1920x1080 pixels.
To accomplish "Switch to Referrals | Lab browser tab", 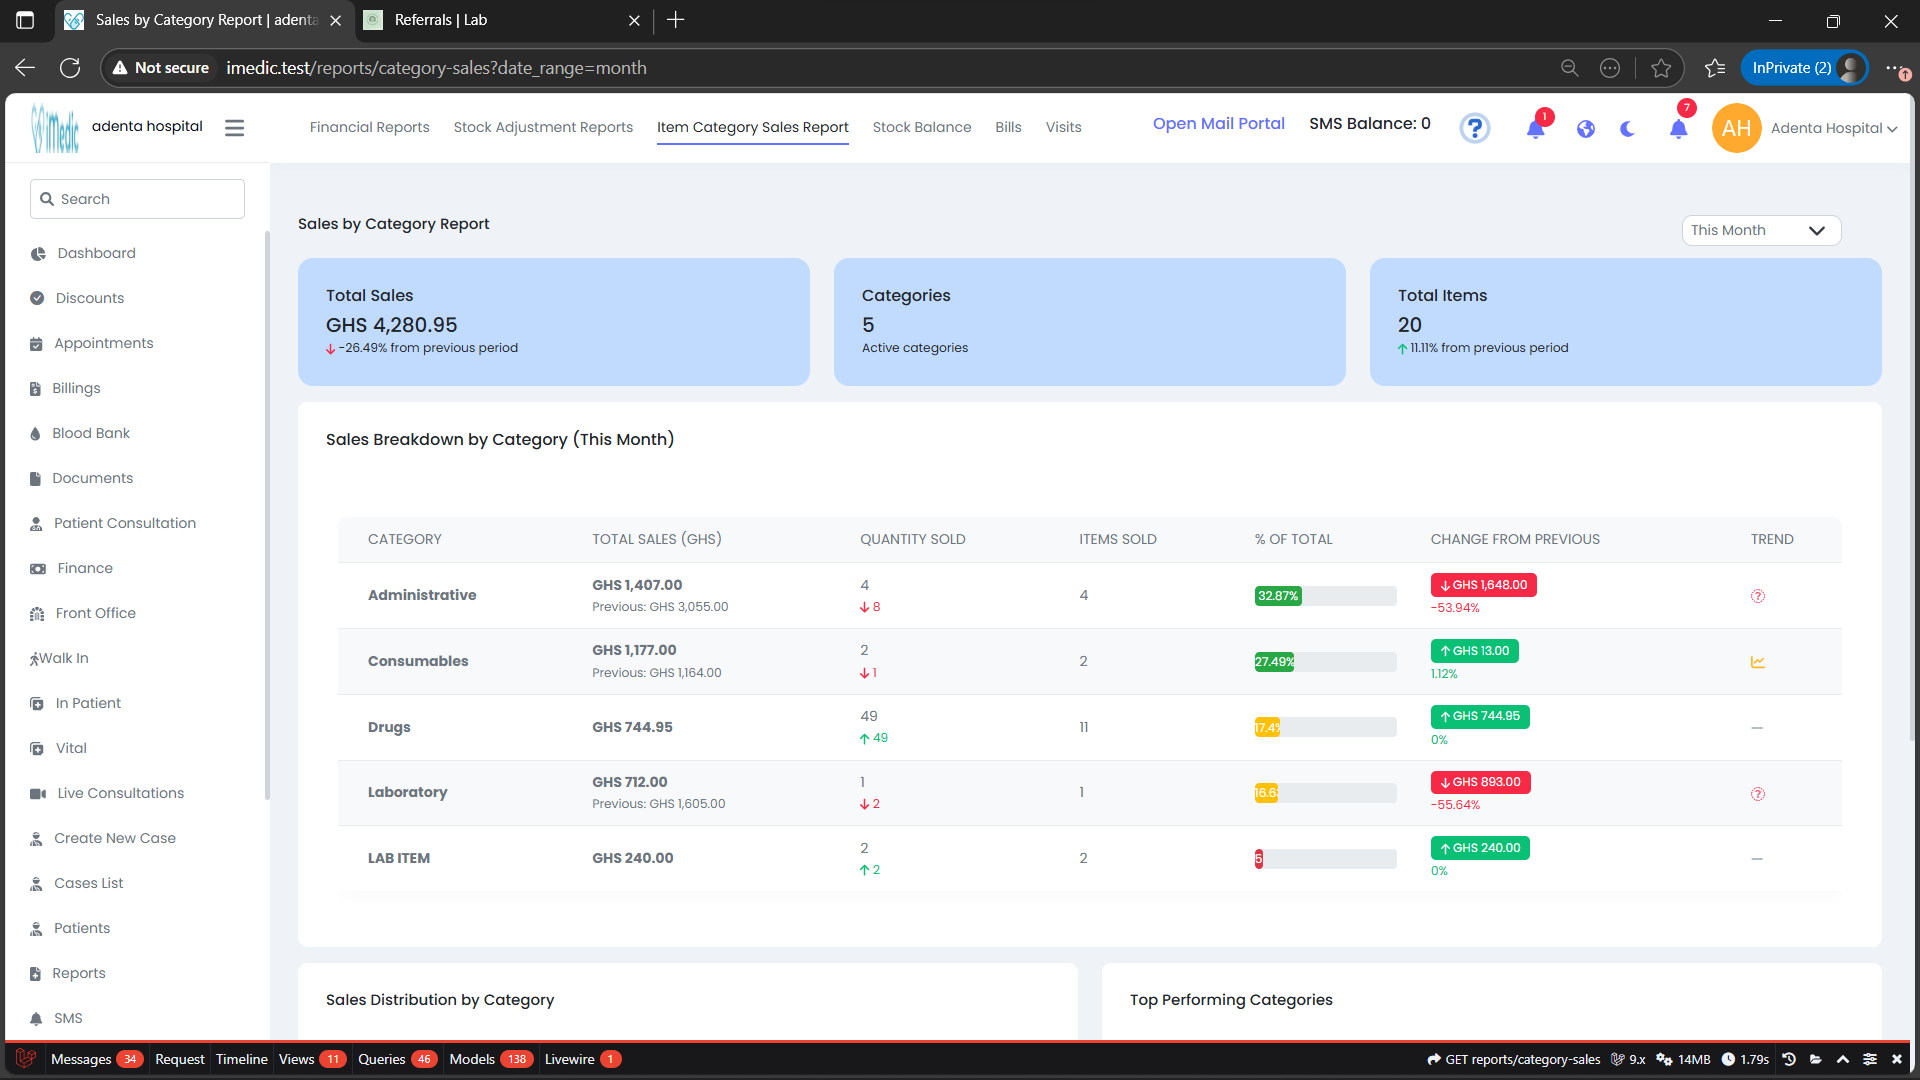I will [x=501, y=20].
